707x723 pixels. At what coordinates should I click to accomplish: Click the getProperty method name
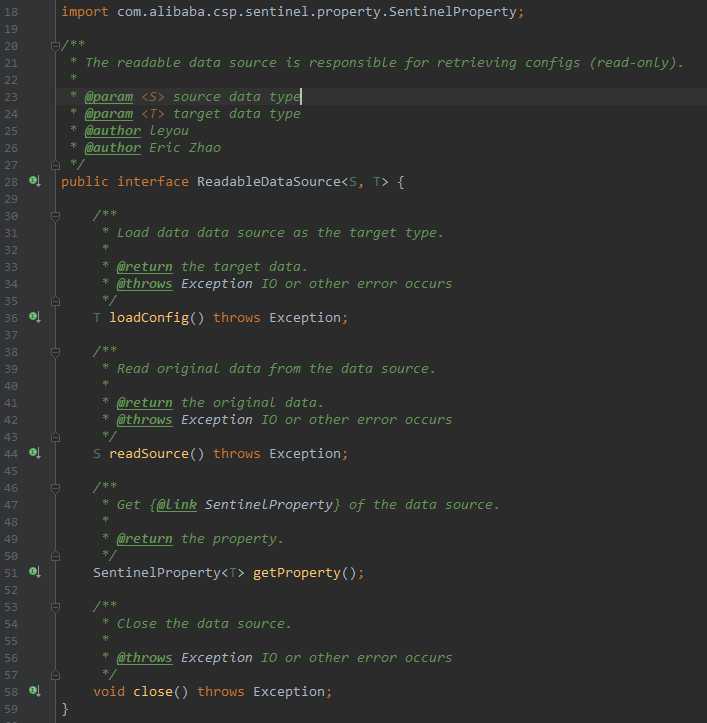(297, 573)
